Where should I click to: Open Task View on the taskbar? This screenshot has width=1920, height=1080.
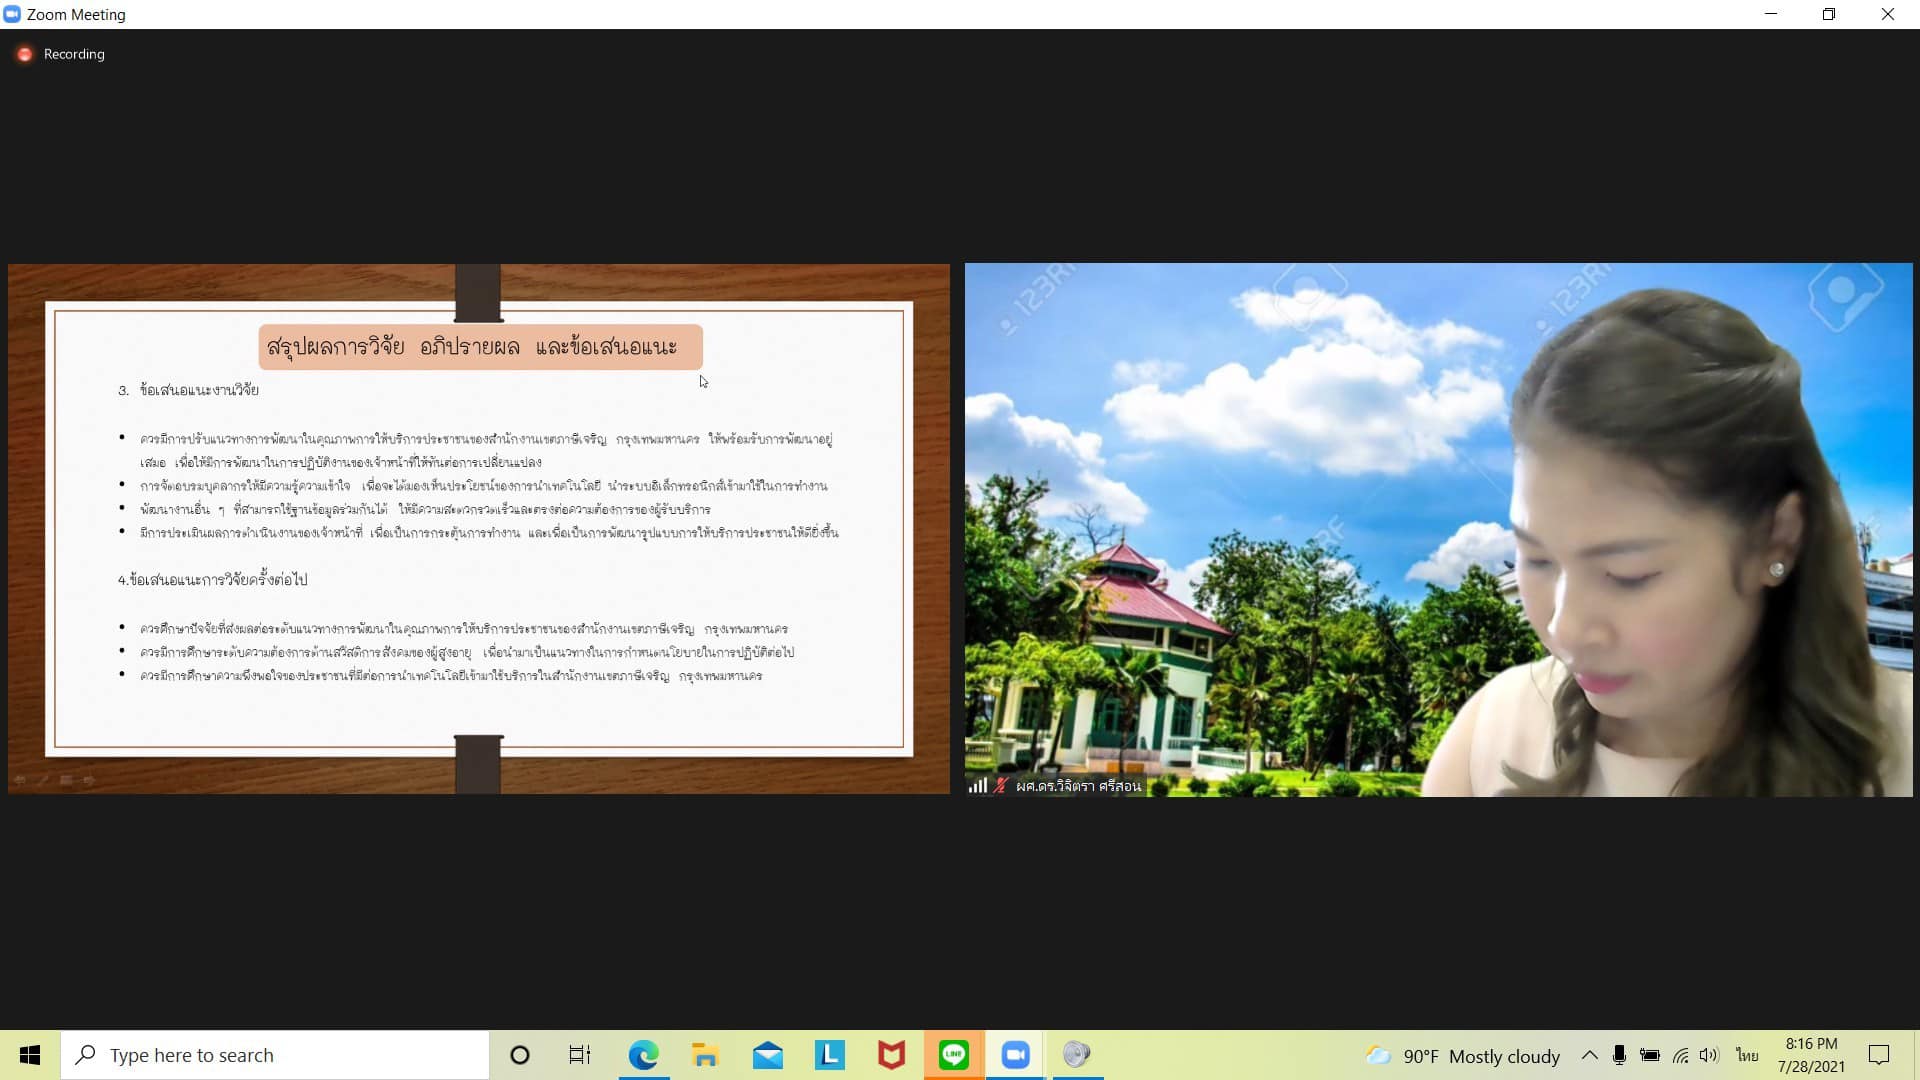pos(579,1055)
